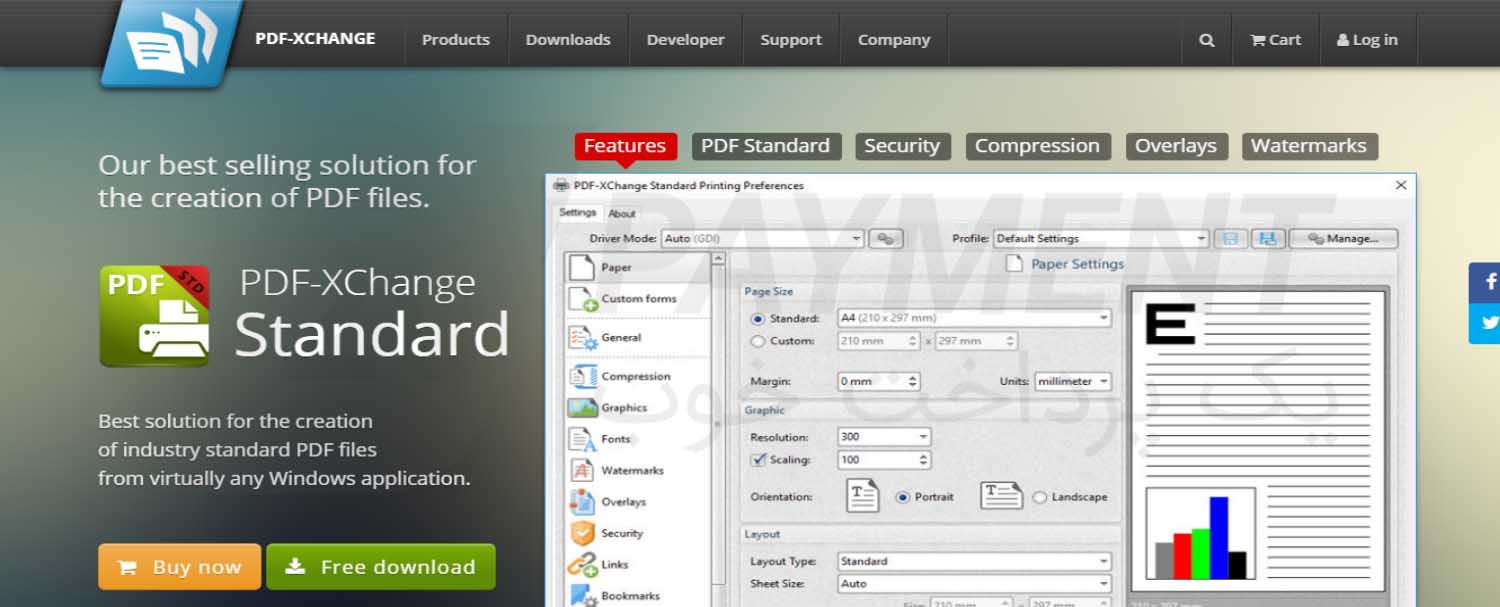This screenshot has width=1500, height=607.
Task: Click the green PDF-XChange Standard product icon
Action: click(x=155, y=316)
